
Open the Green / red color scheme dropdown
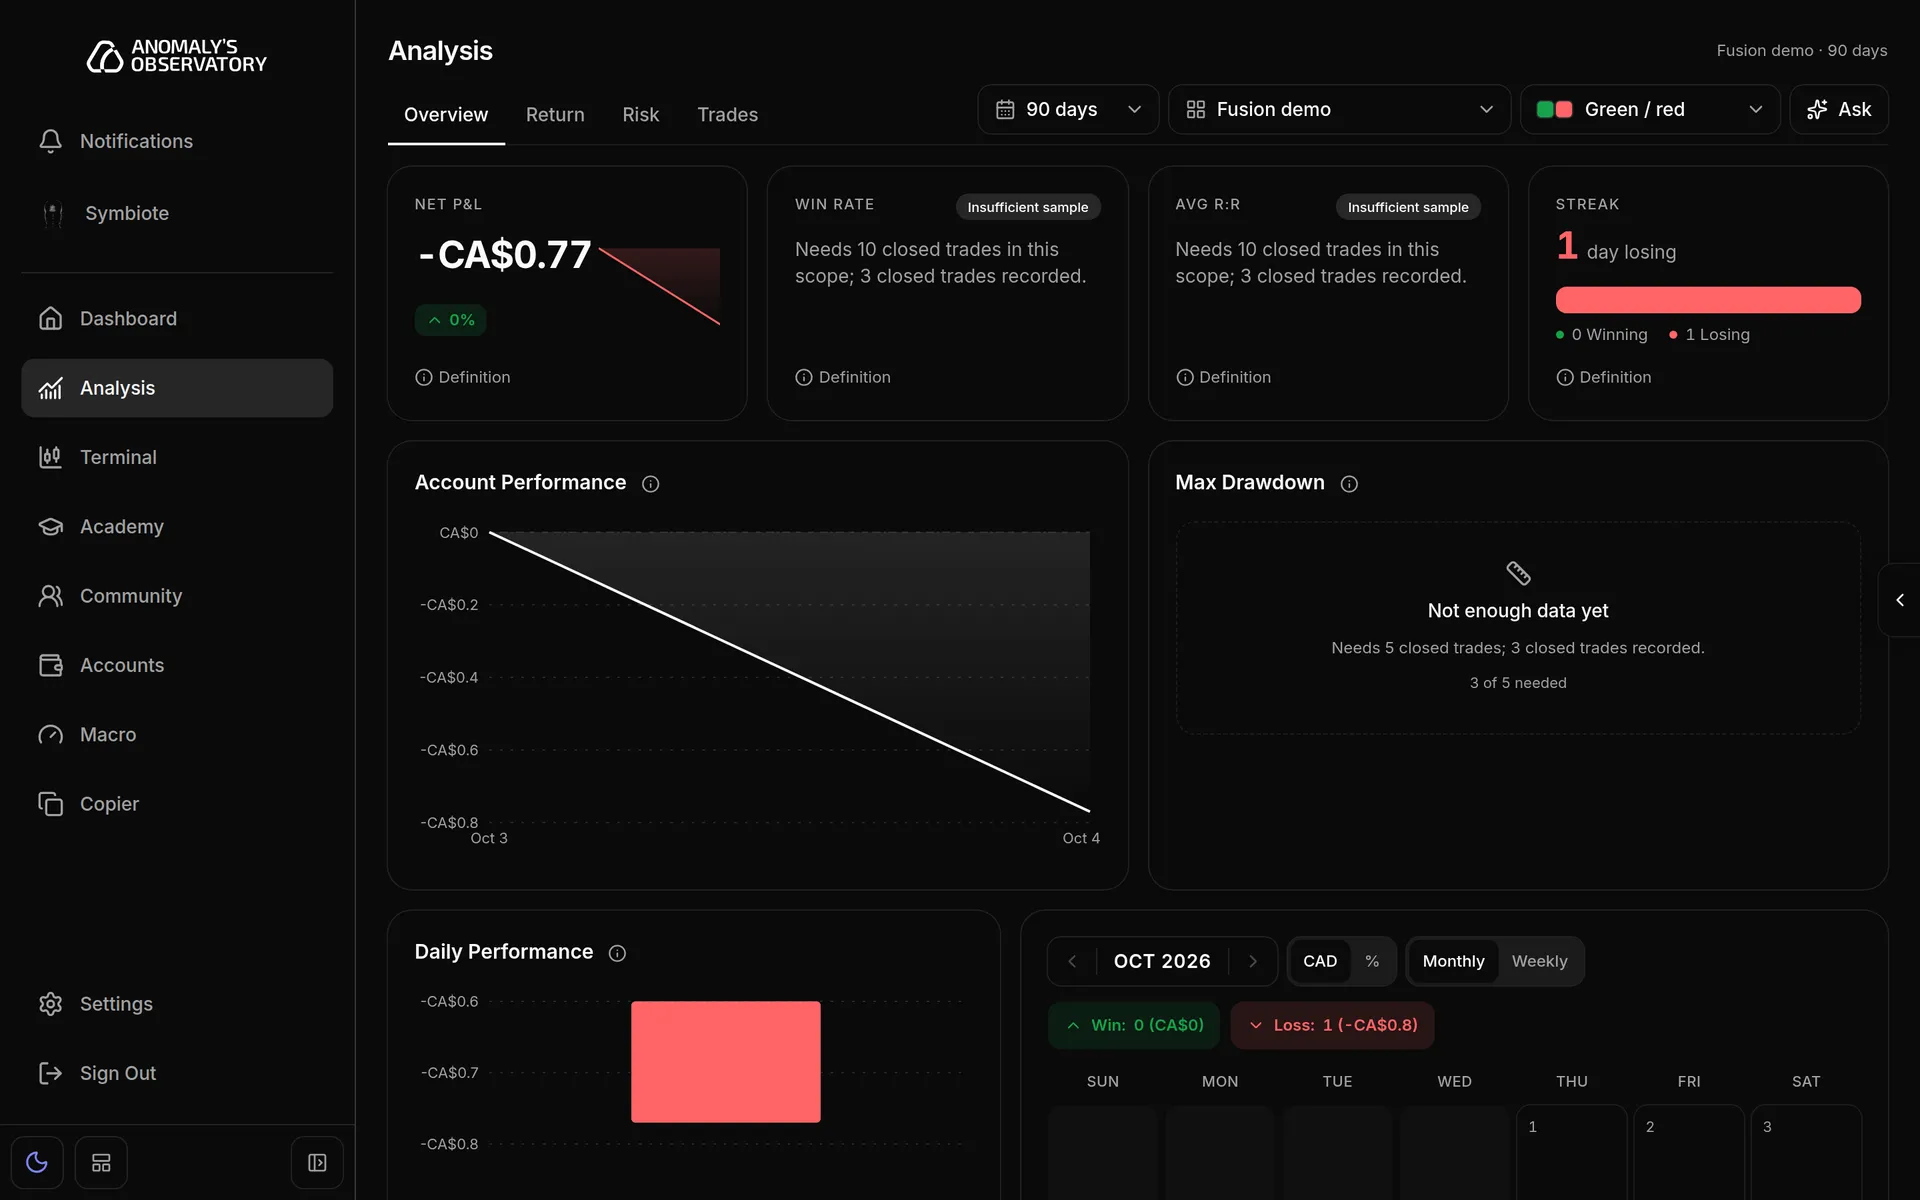(x=1650, y=109)
